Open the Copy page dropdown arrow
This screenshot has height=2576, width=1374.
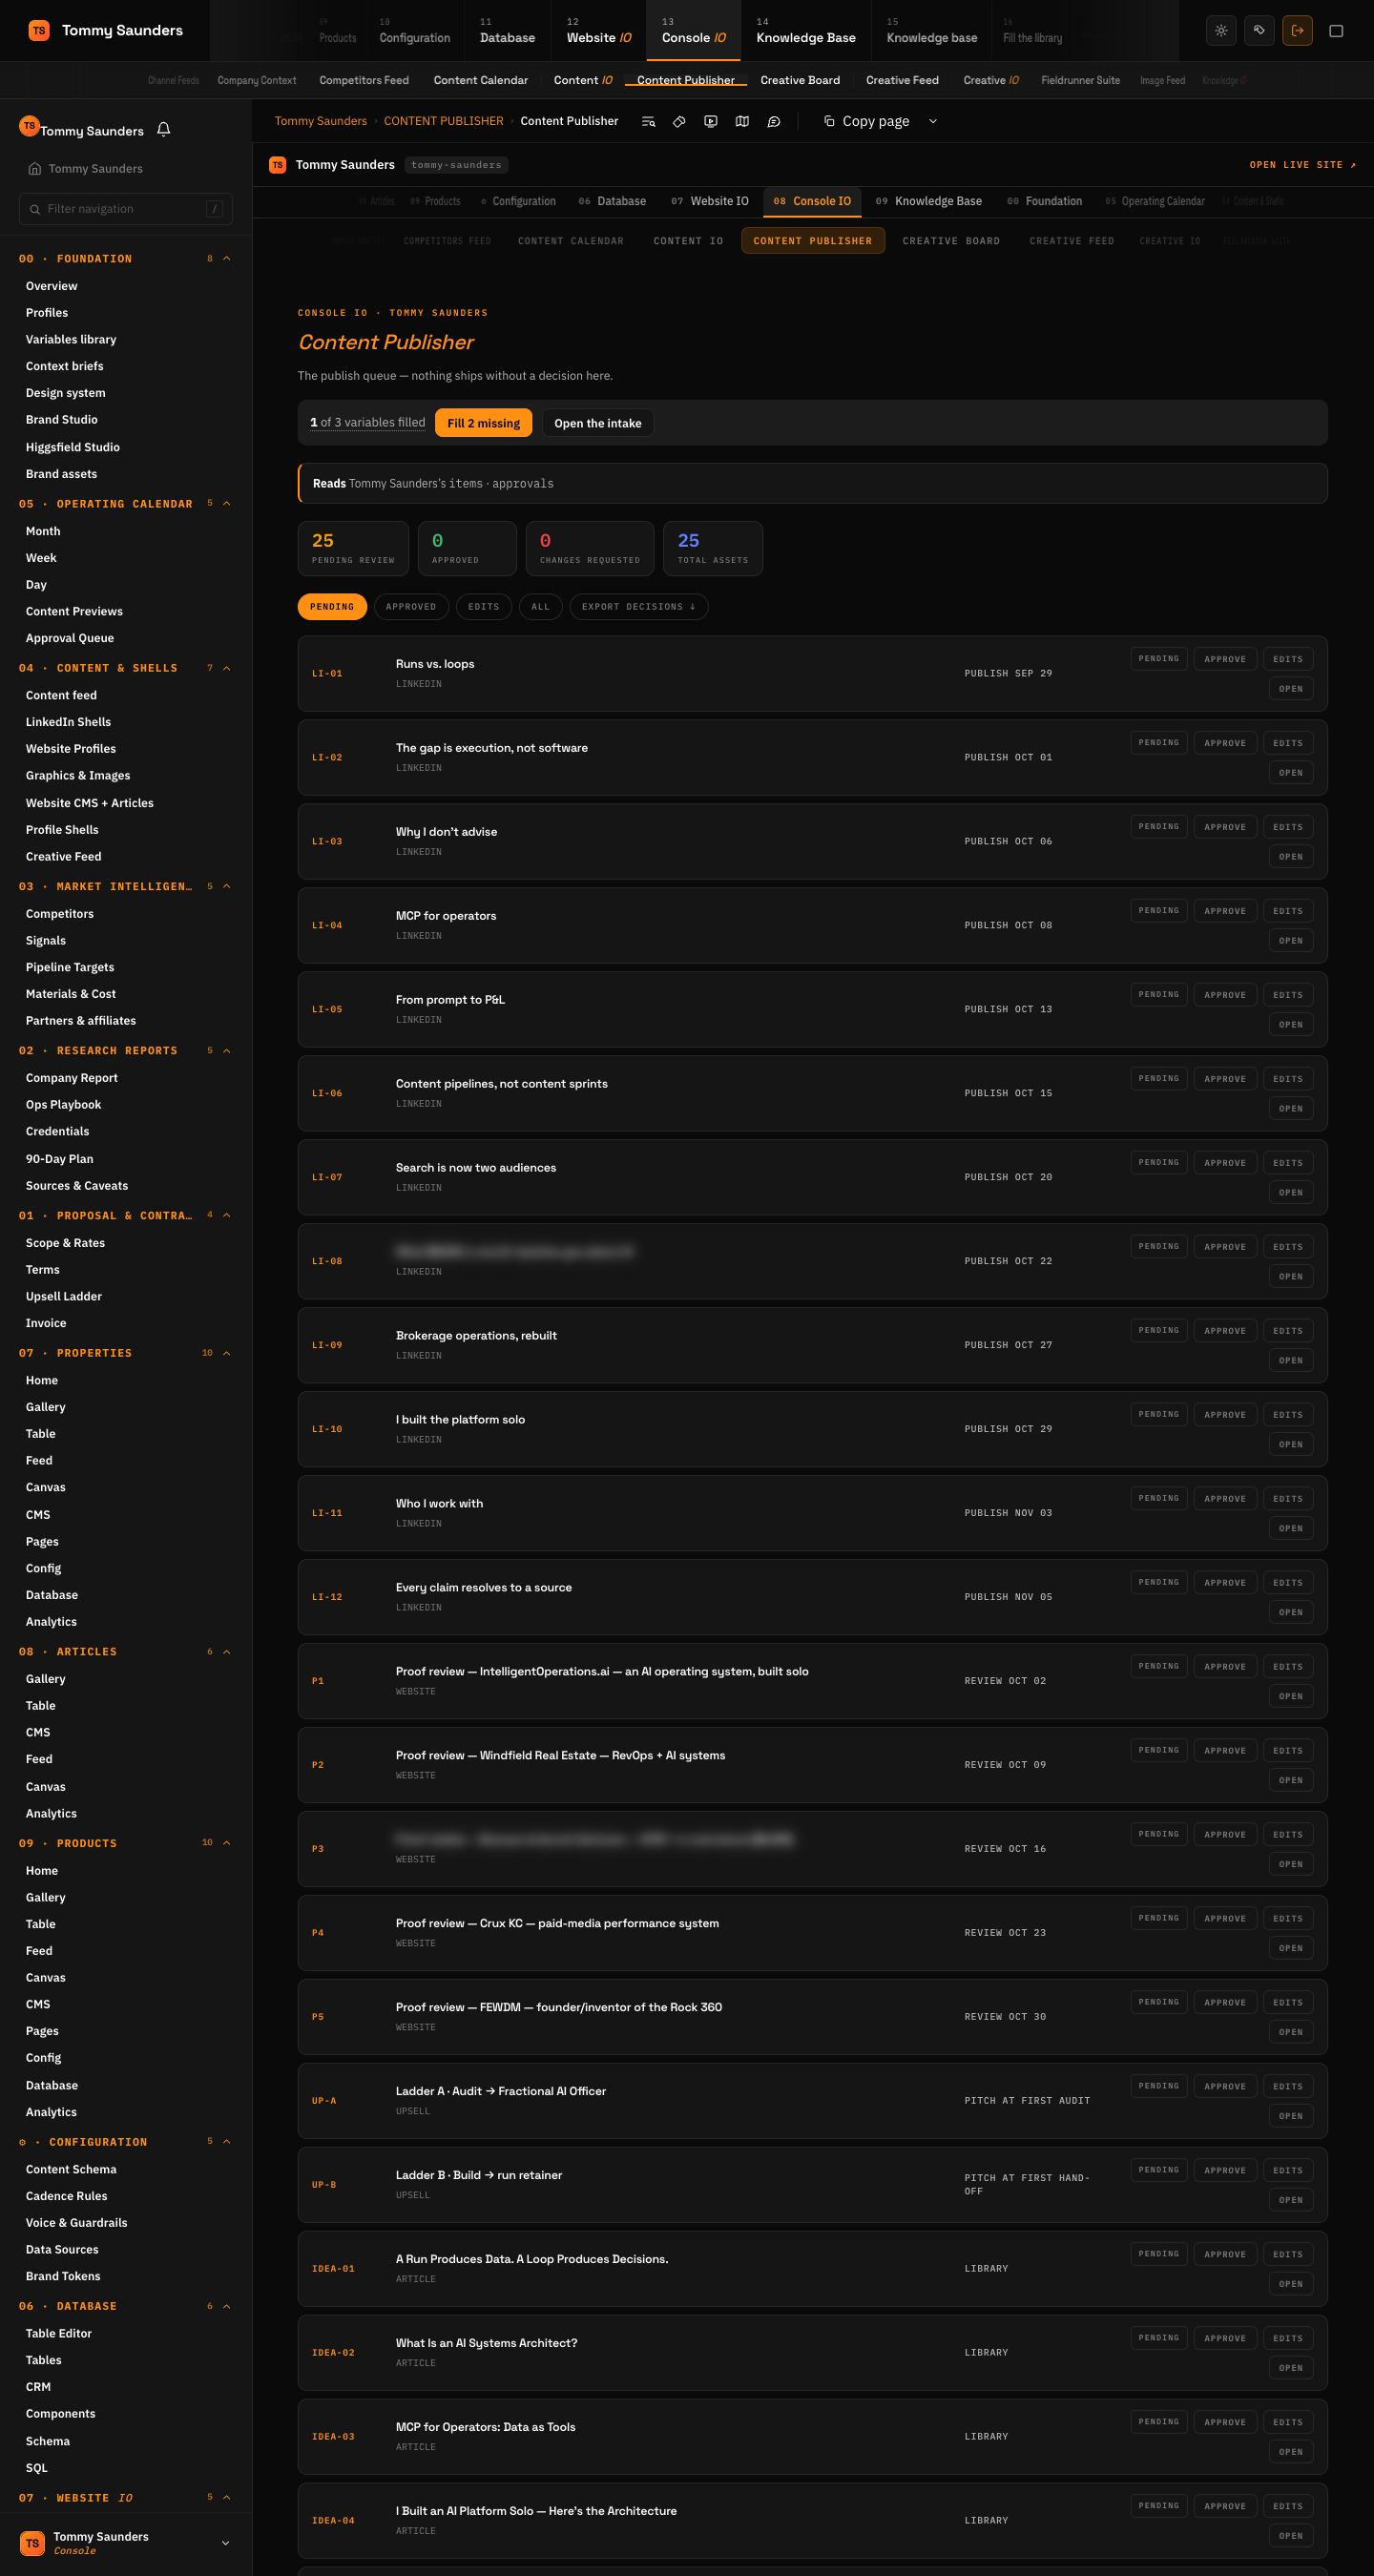[933, 121]
